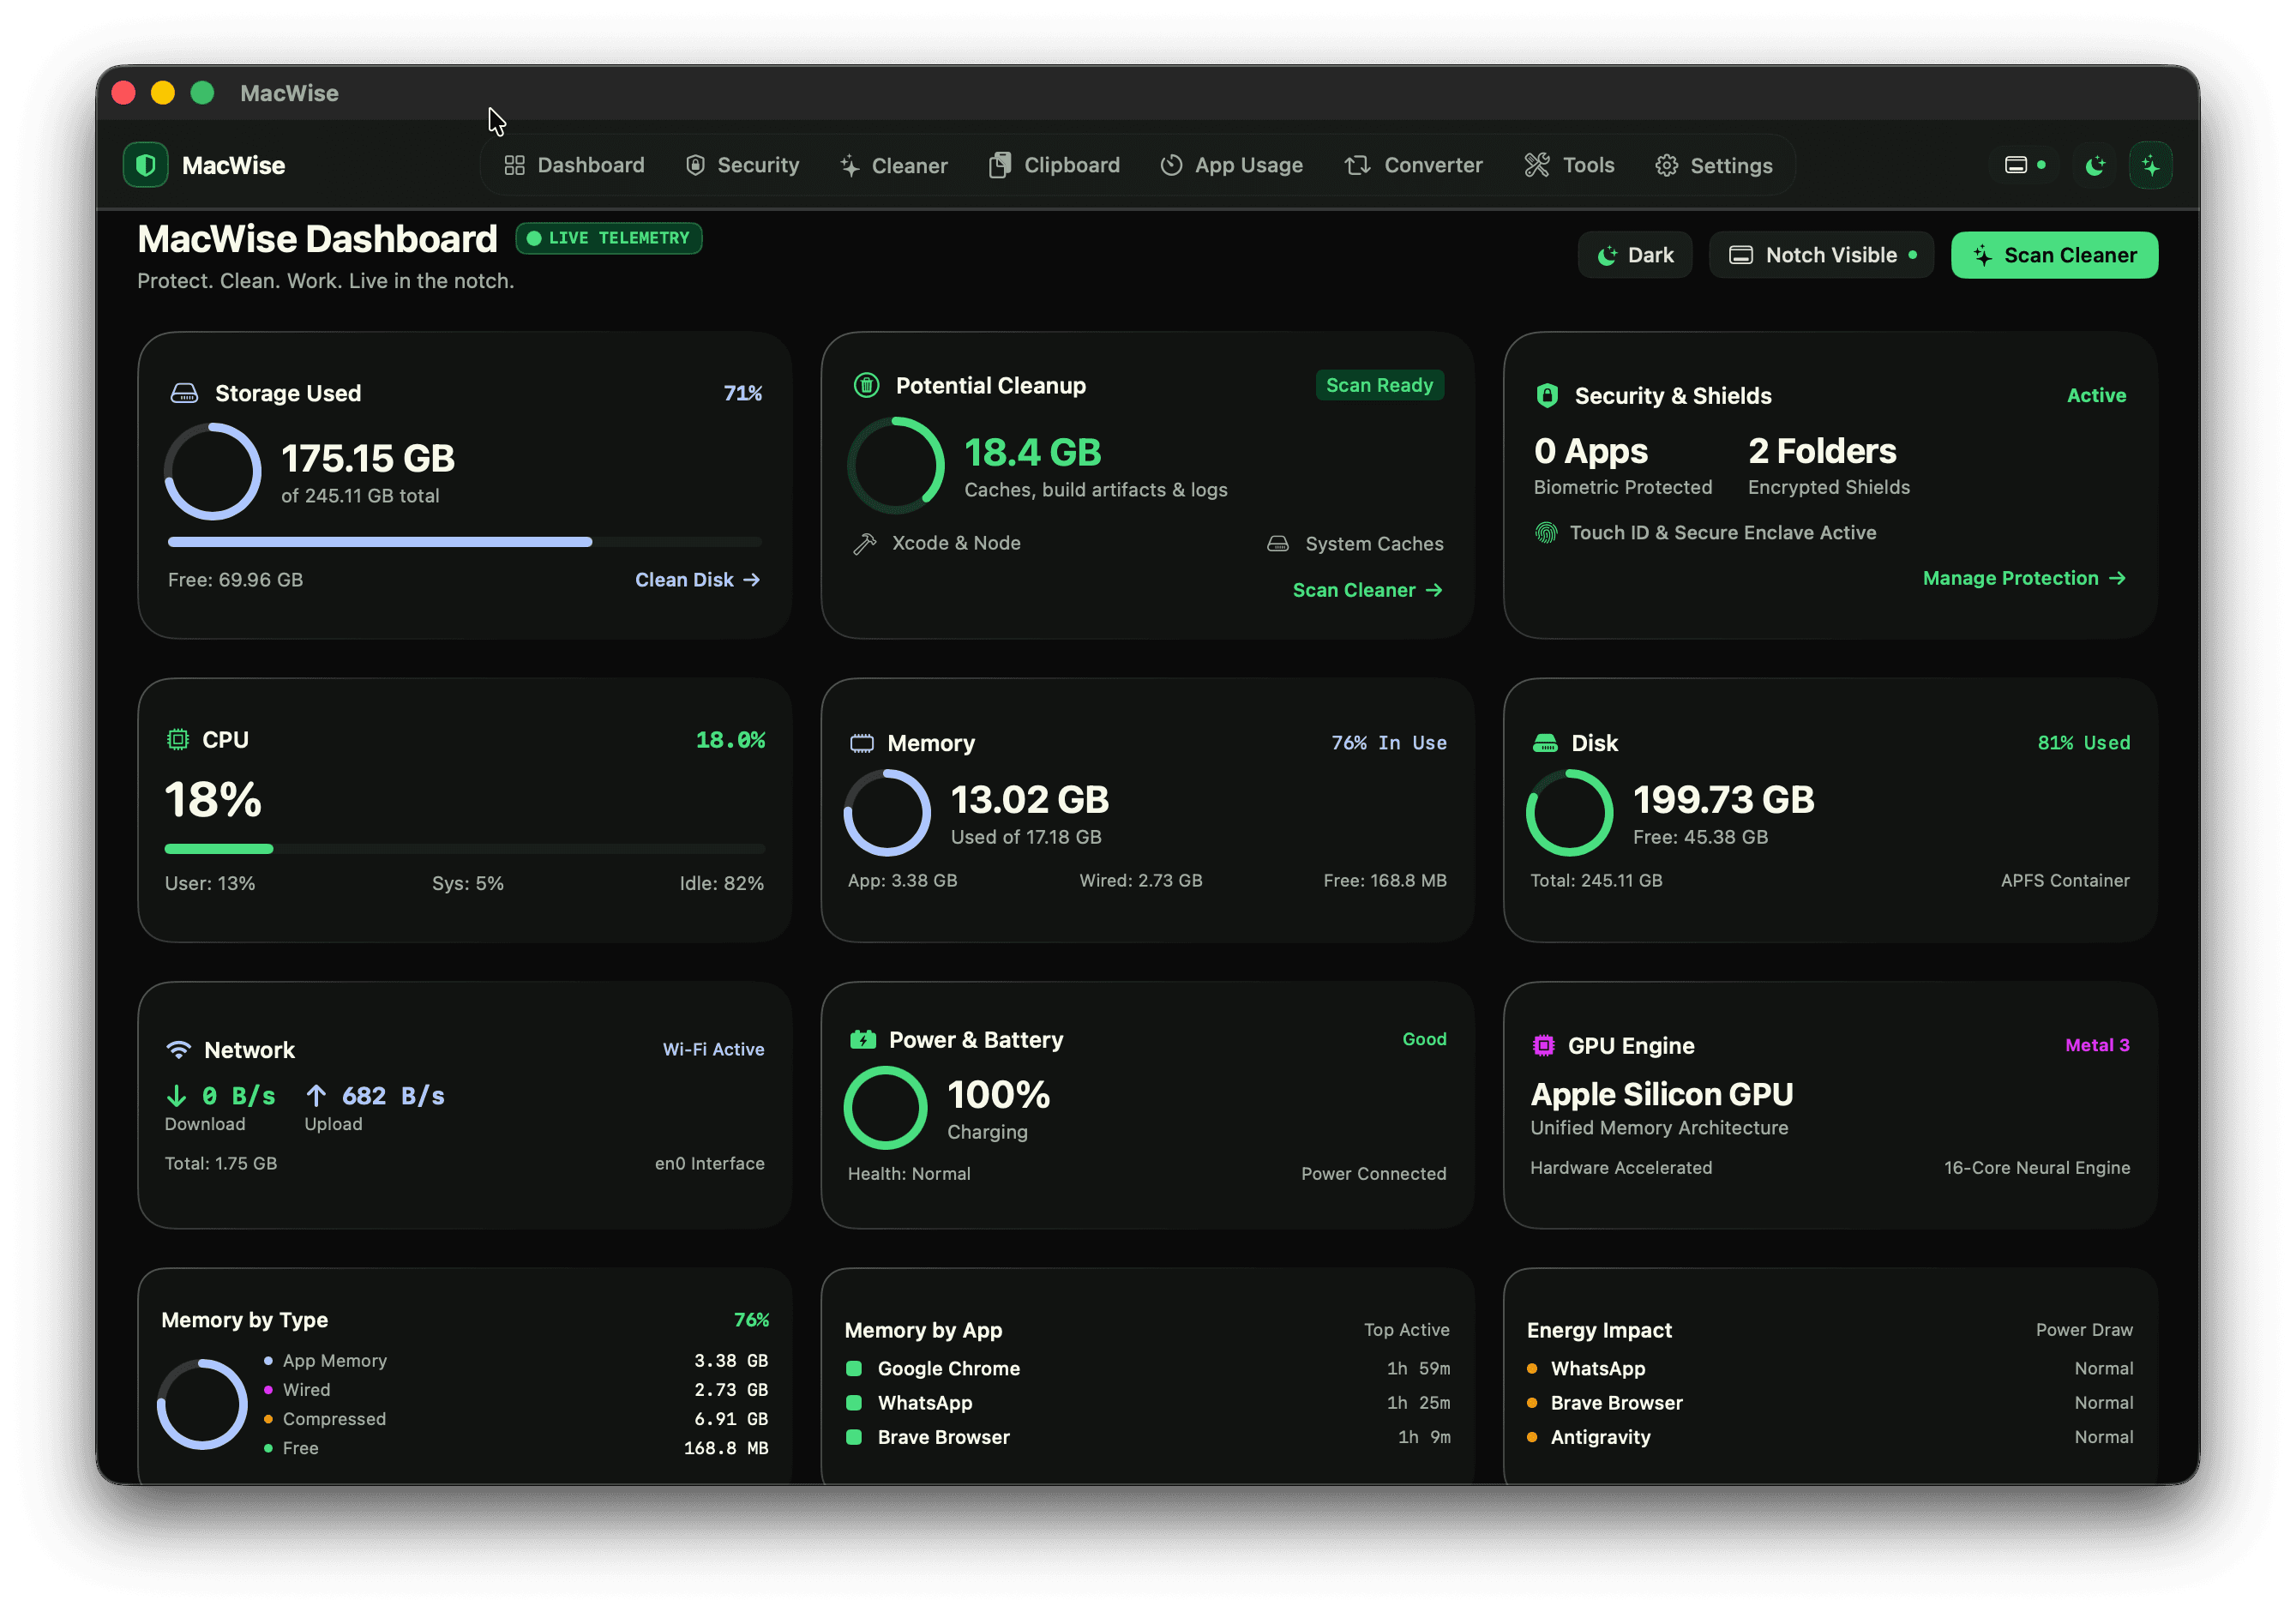The image size is (2296, 1612).
Task: Go to the Clipboard tab
Action: (x=1054, y=165)
